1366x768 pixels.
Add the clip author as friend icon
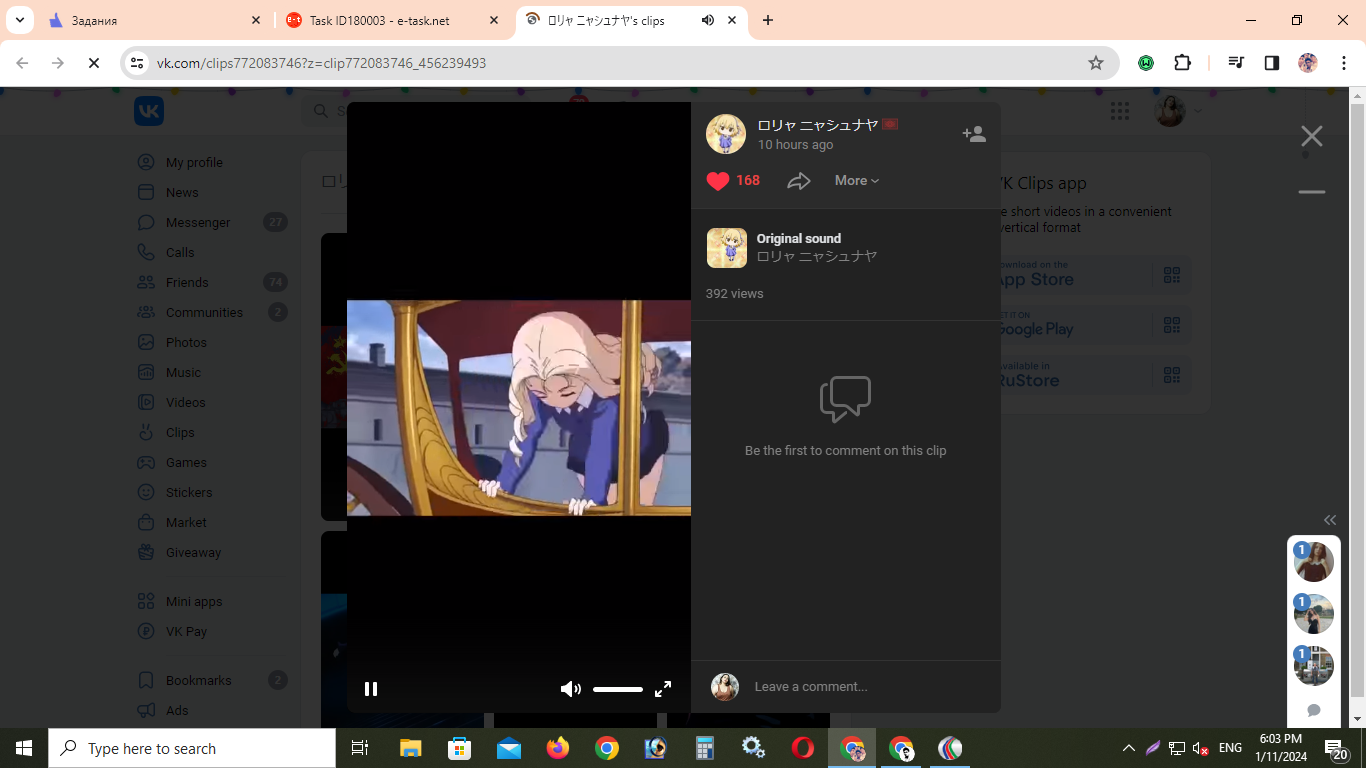pyautogui.click(x=974, y=134)
